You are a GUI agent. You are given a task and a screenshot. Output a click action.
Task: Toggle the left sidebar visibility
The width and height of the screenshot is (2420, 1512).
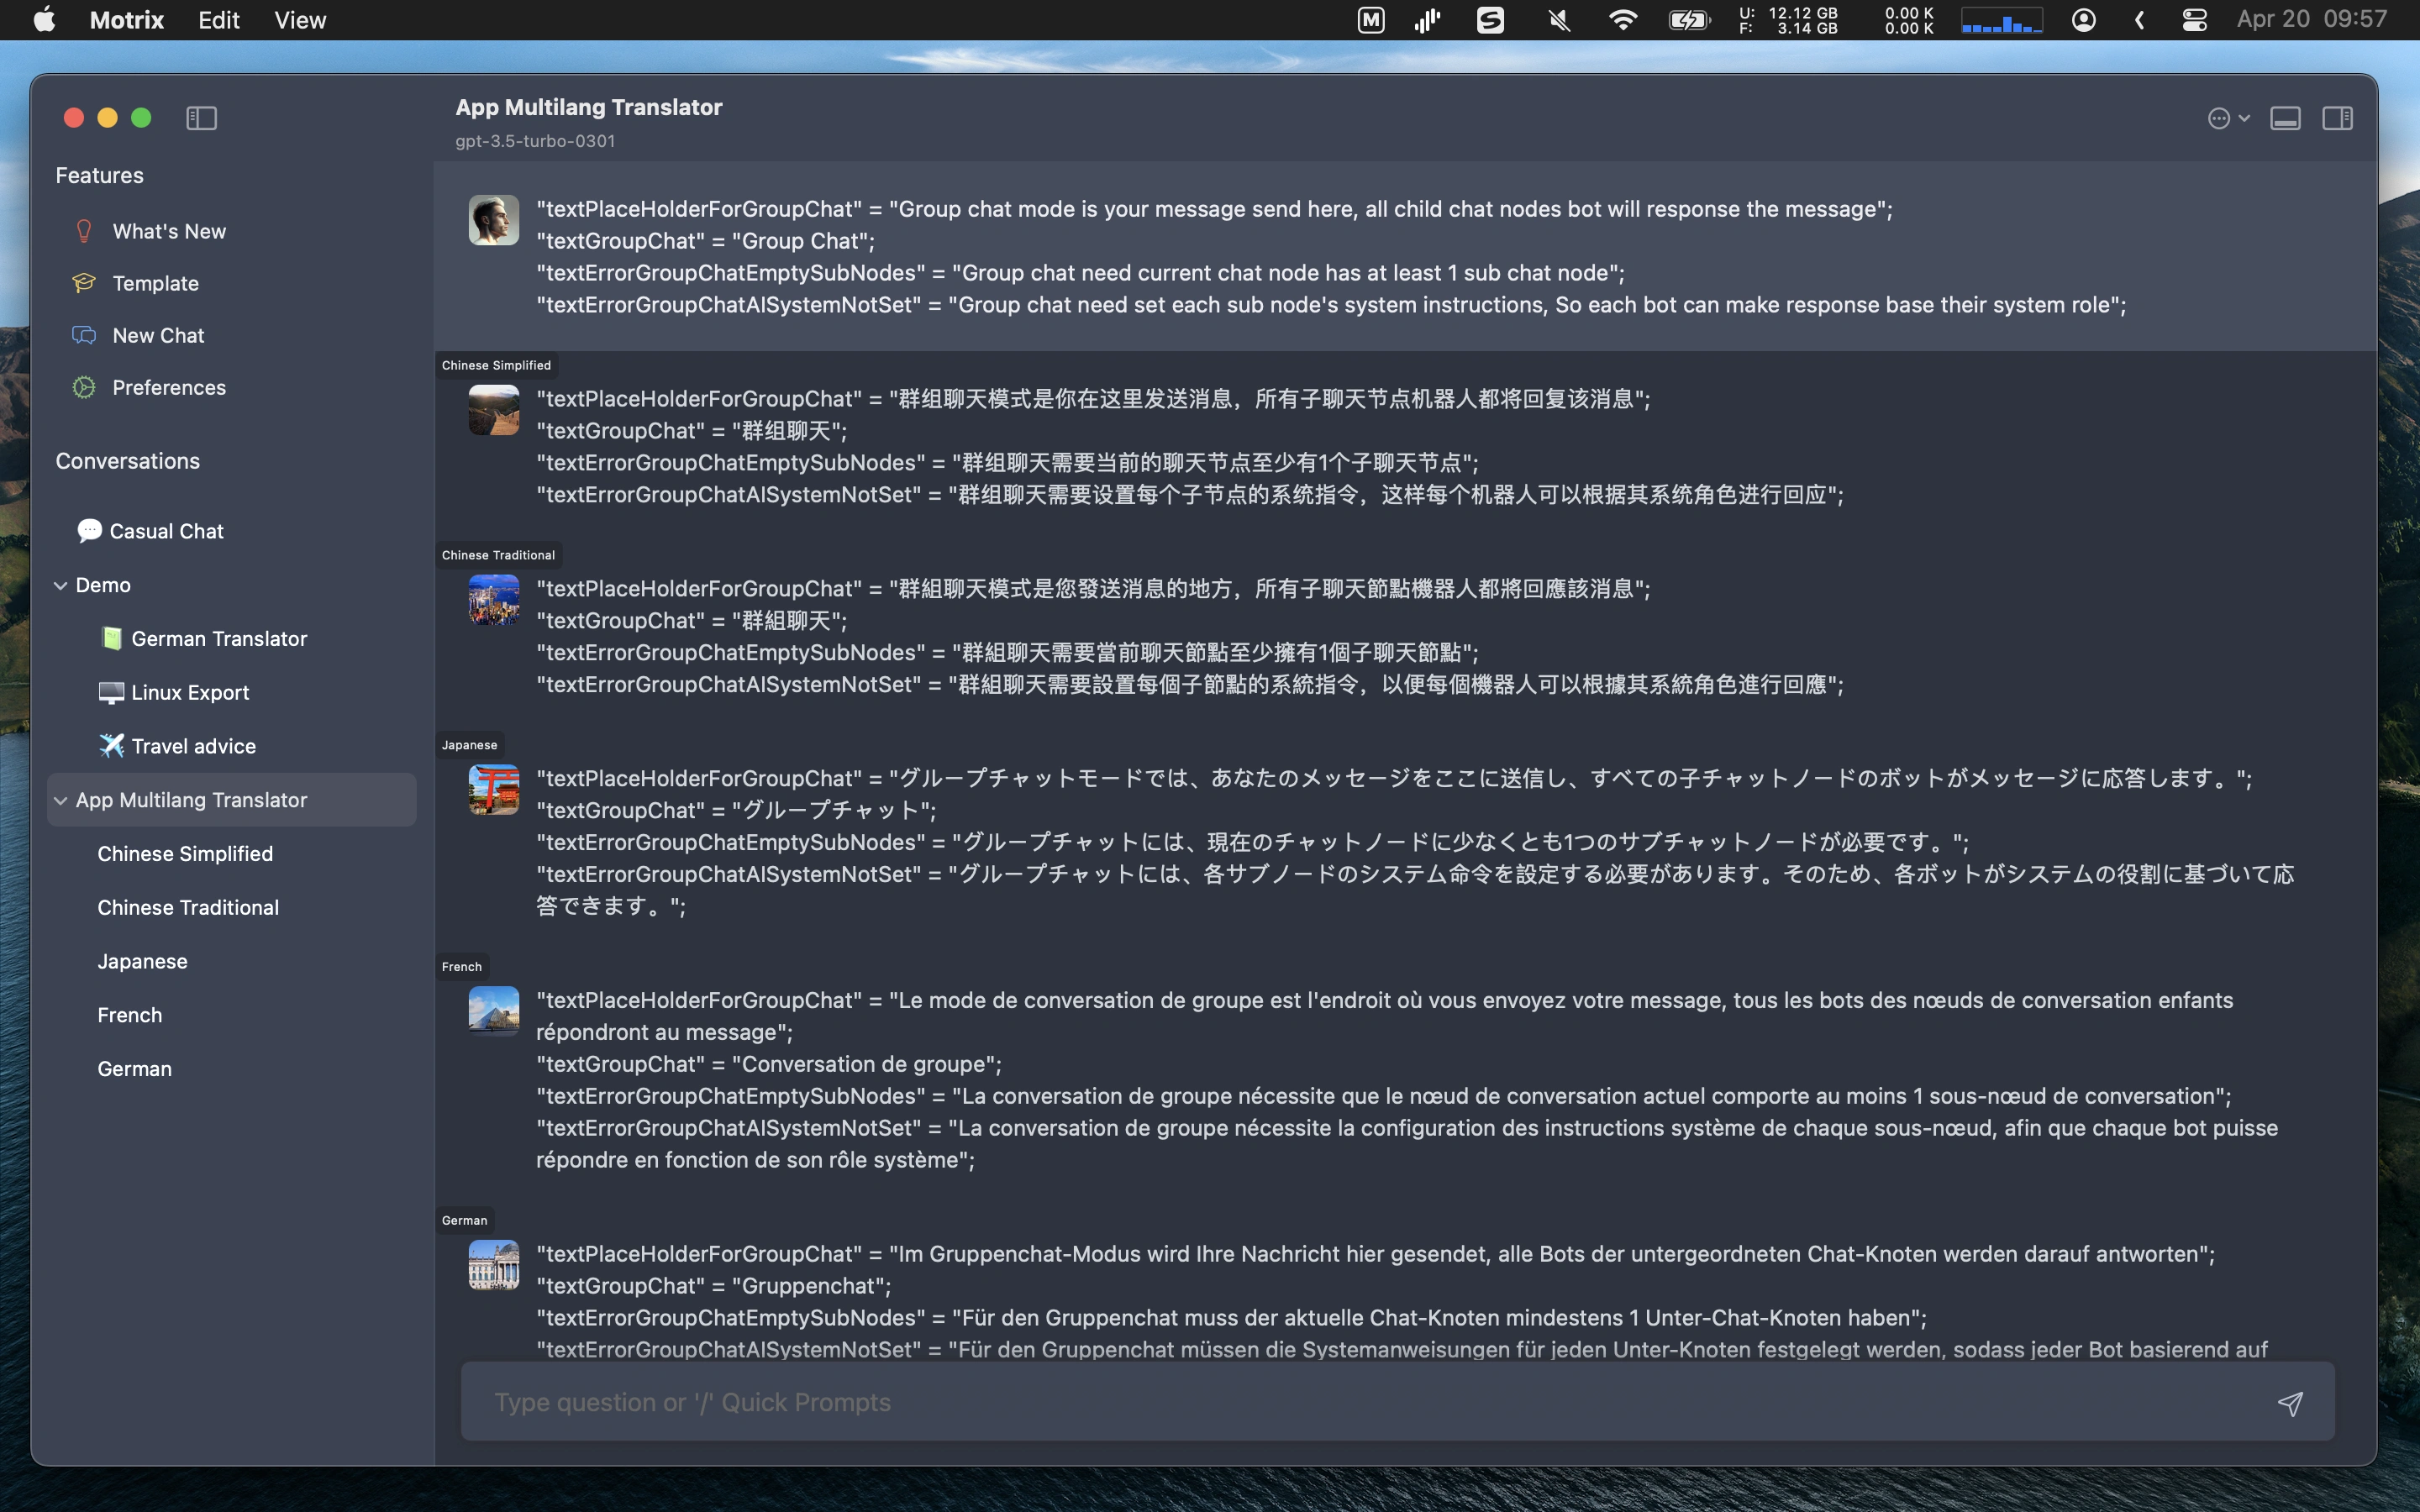(201, 118)
